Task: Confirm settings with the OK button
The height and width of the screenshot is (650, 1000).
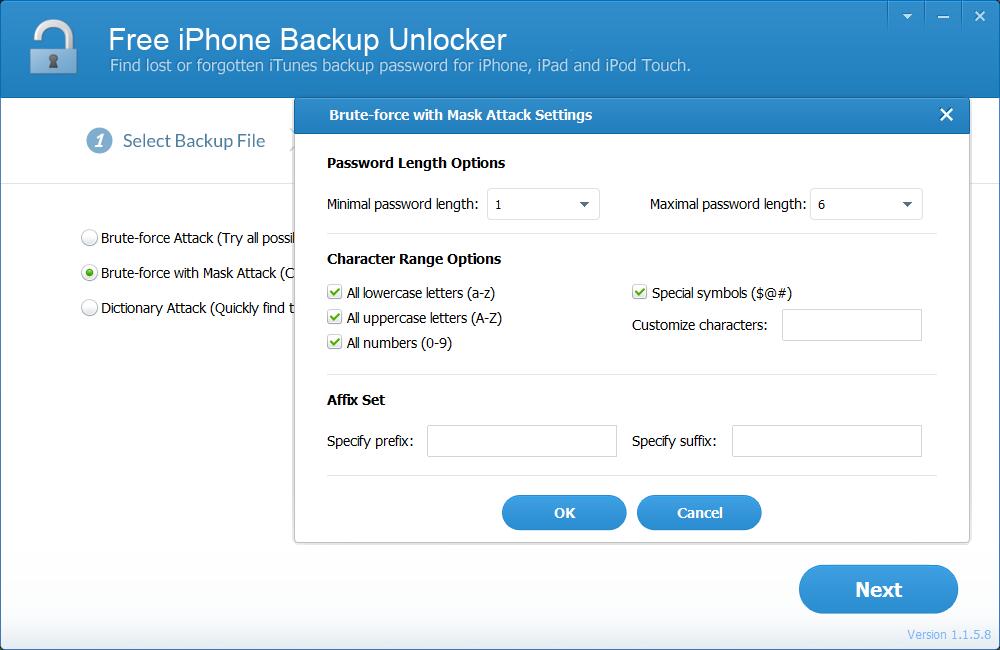Action: tap(564, 513)
